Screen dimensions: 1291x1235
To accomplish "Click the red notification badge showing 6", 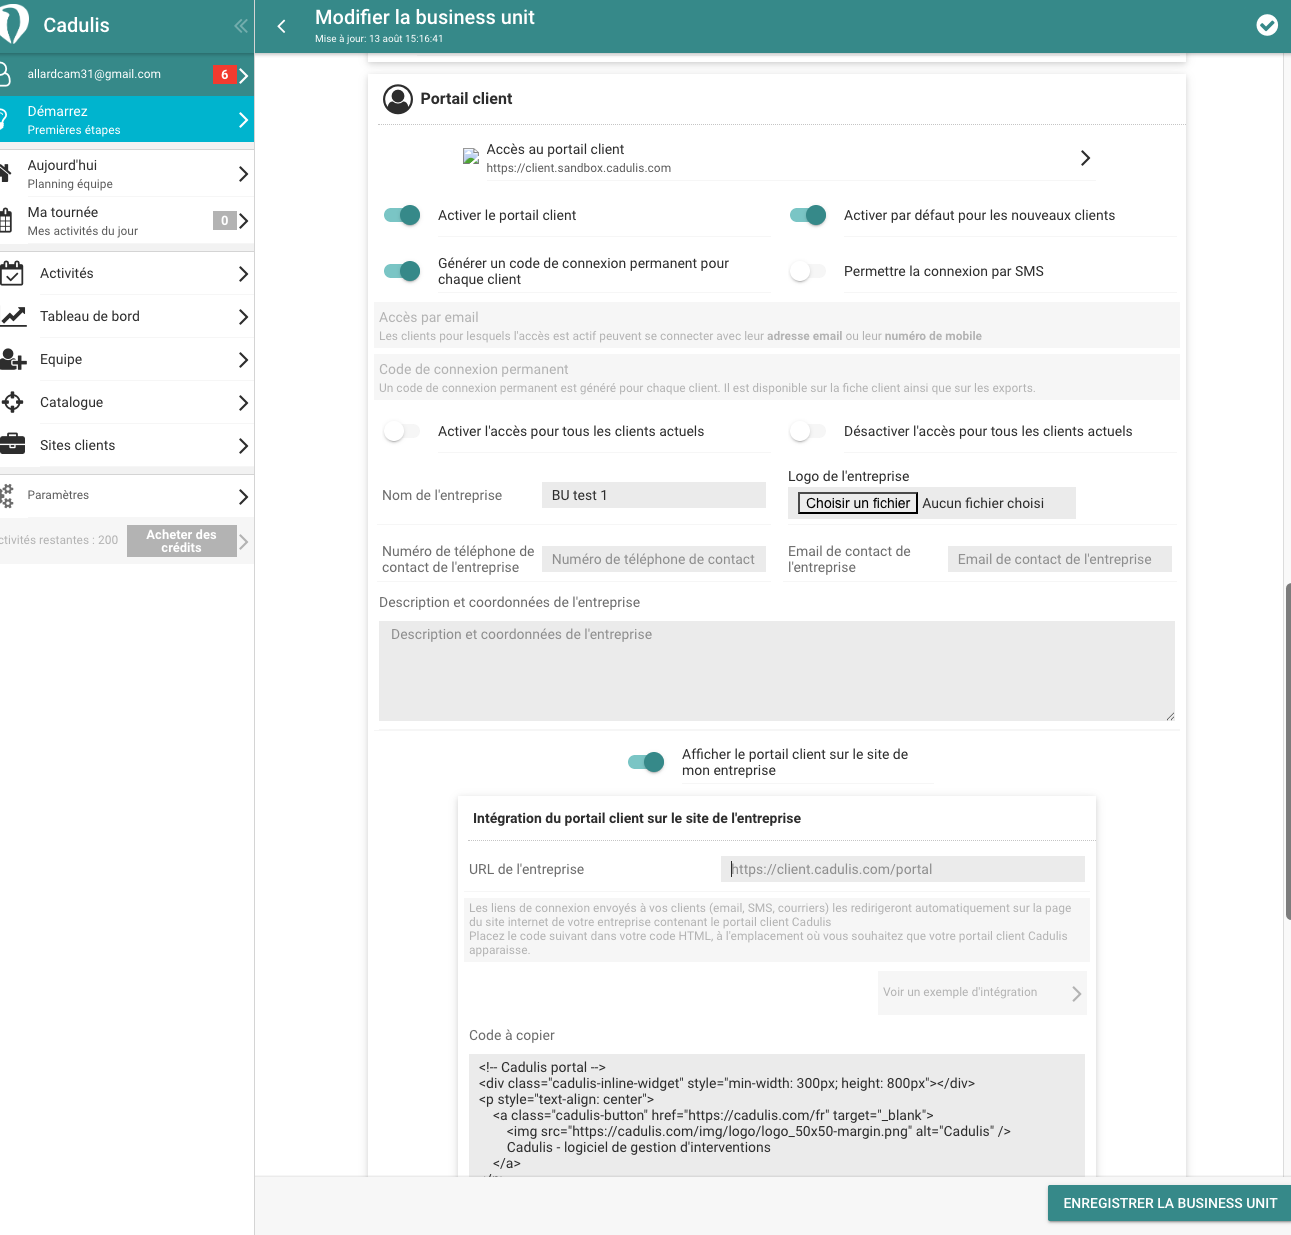I will coord(224,75).
